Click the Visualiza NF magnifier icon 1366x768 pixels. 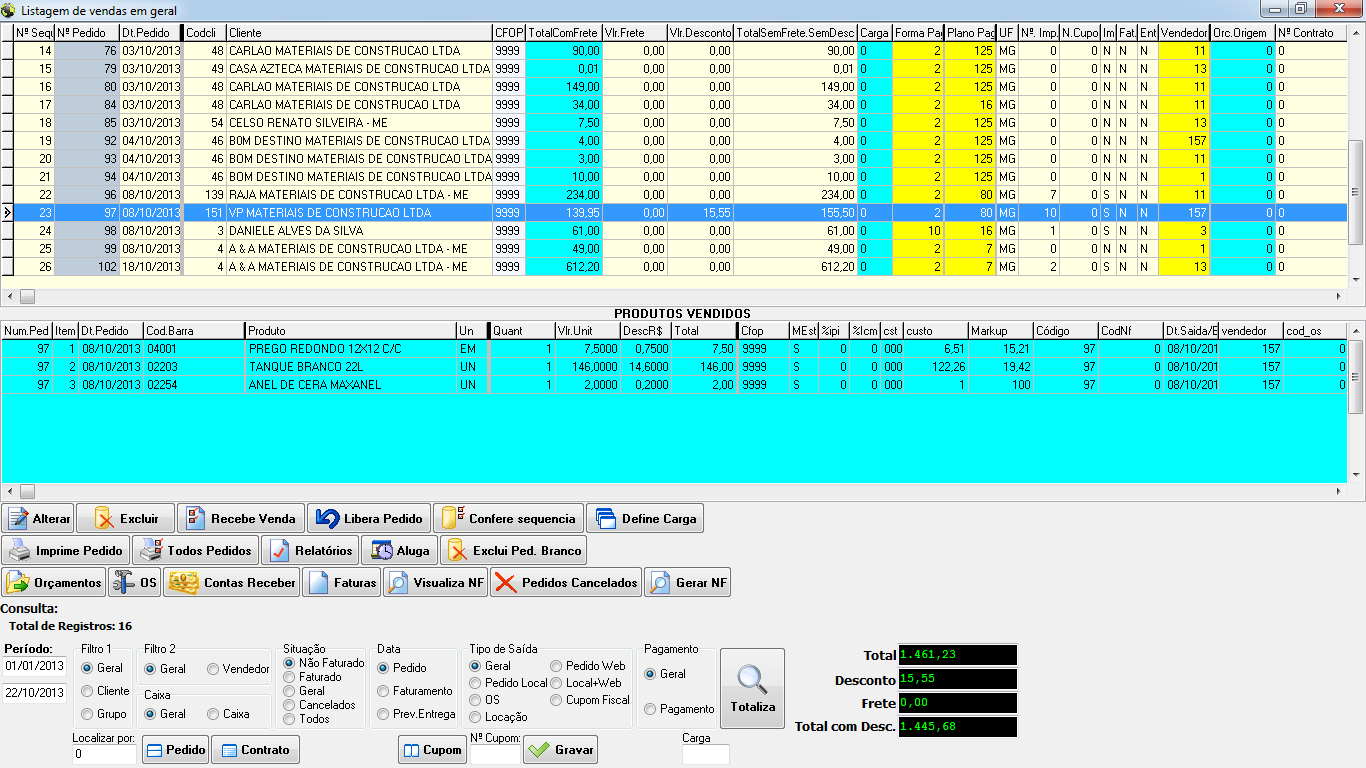pyautogui.click(x=397, y=582)
